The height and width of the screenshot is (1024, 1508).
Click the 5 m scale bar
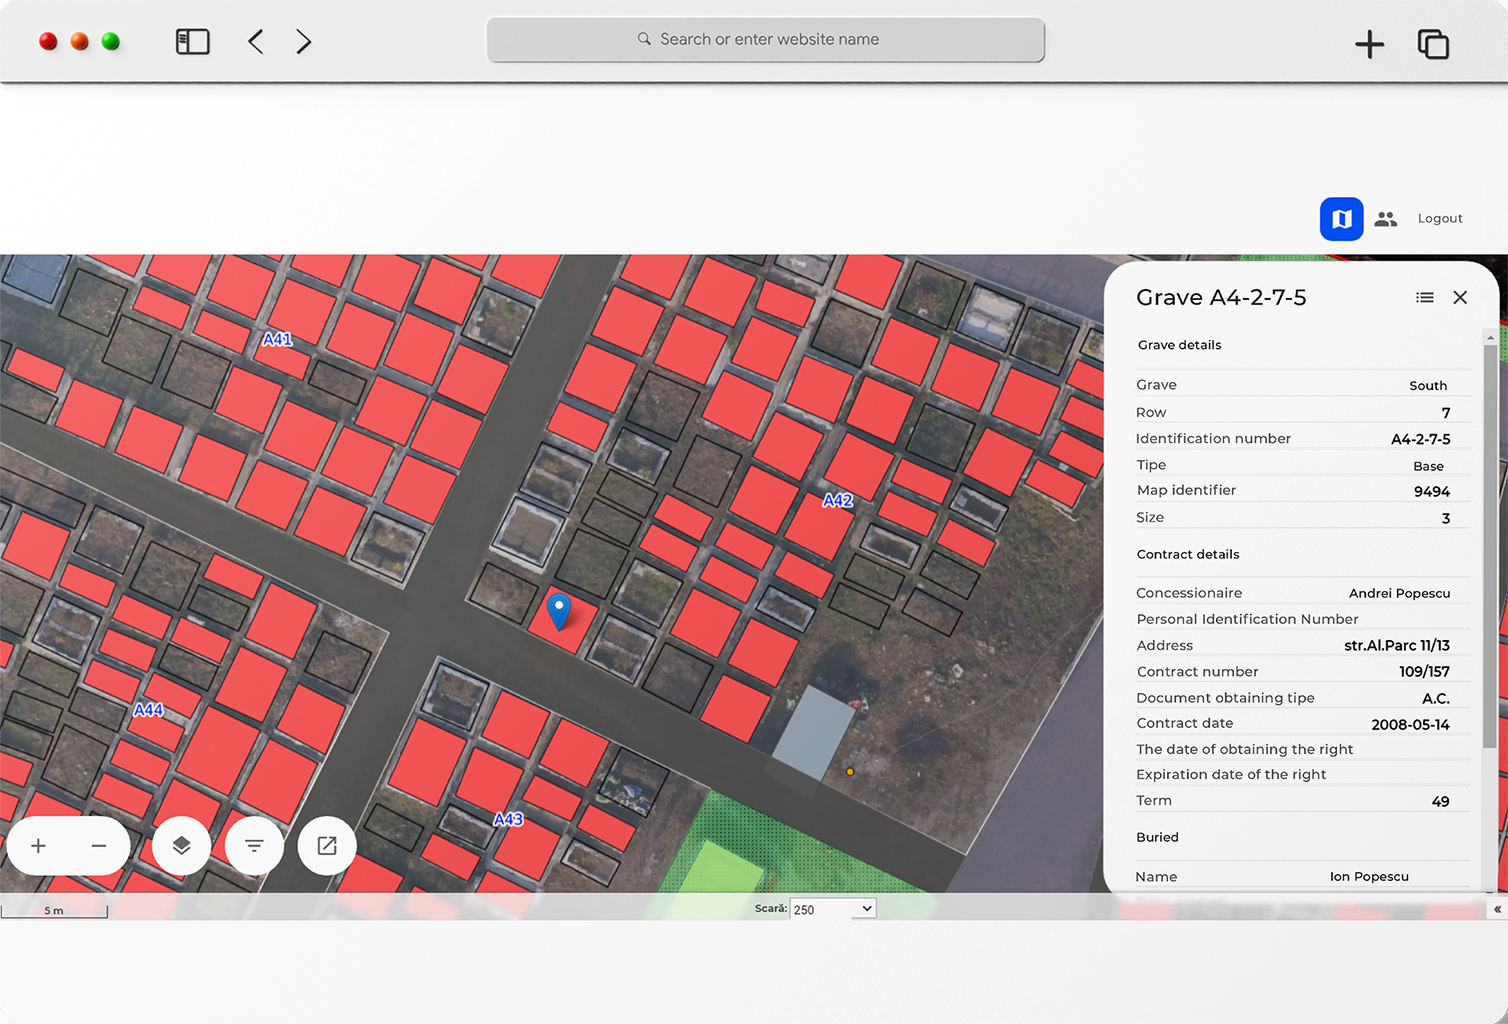coord(54,911)
